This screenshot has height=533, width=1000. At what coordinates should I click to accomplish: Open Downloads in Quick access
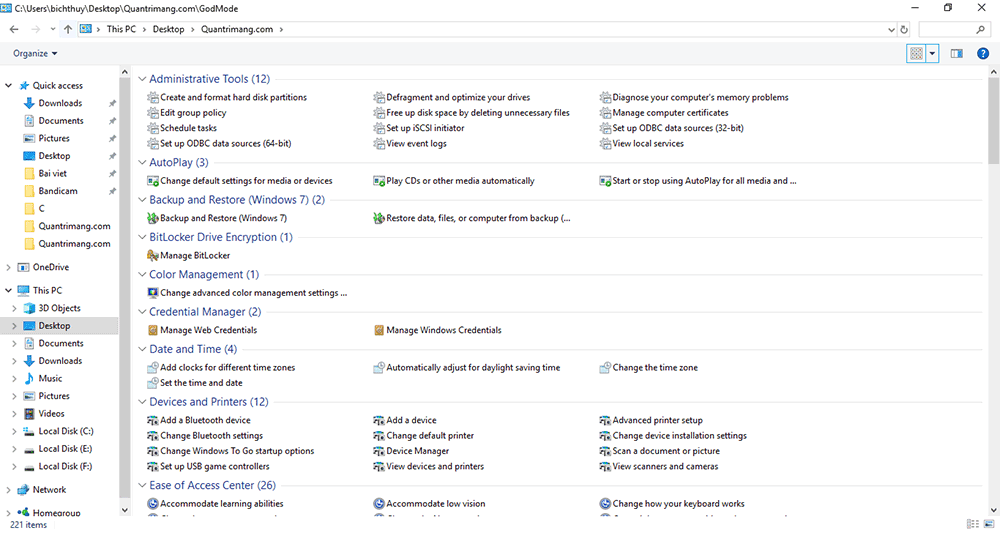60,103
